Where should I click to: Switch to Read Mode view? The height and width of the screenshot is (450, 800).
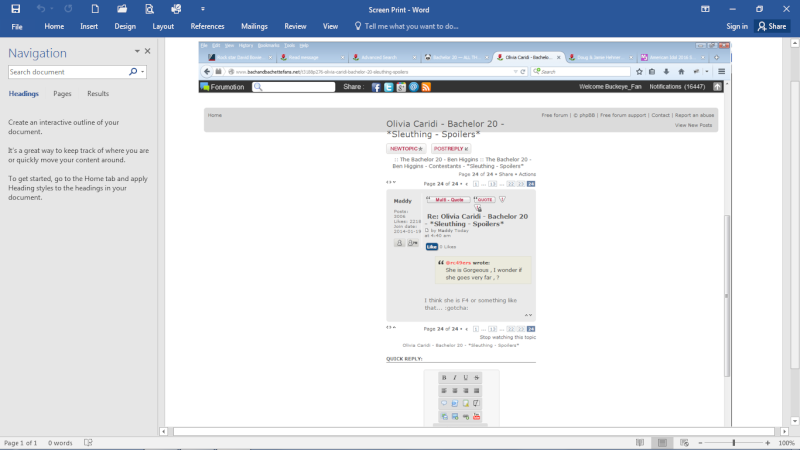(640, 443)
